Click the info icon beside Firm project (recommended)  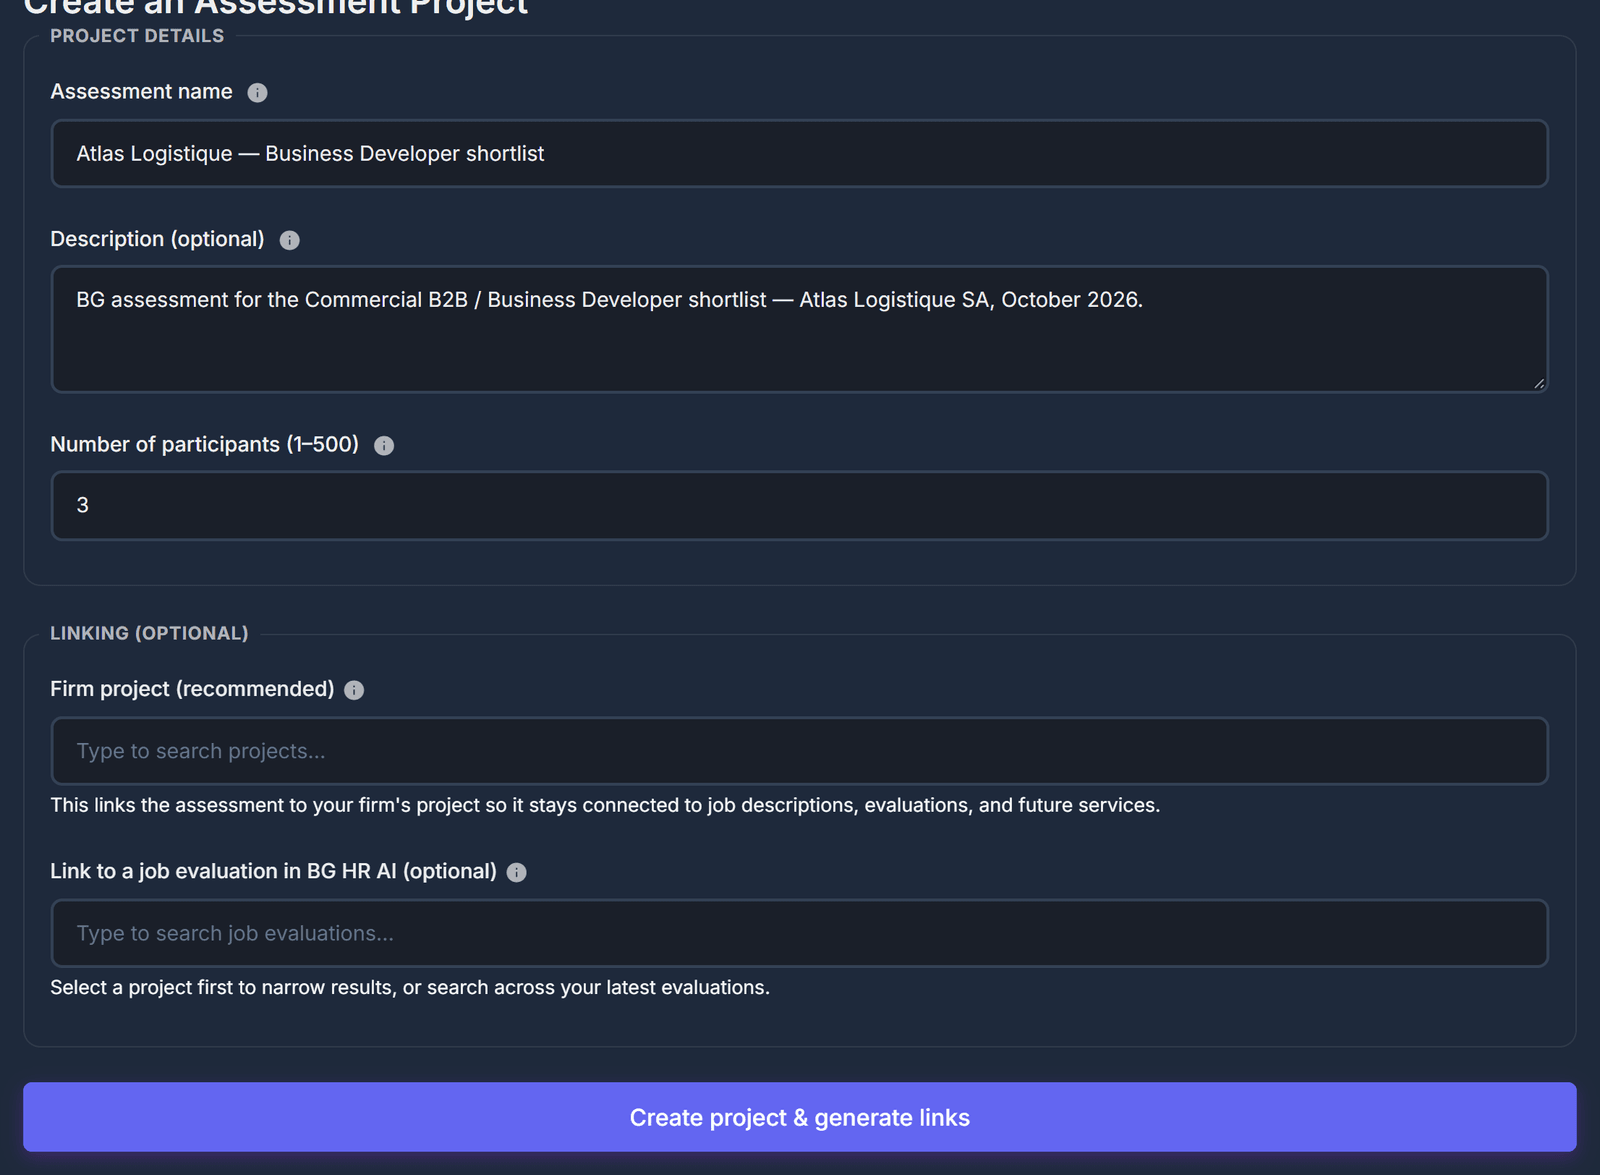[354, 690]
